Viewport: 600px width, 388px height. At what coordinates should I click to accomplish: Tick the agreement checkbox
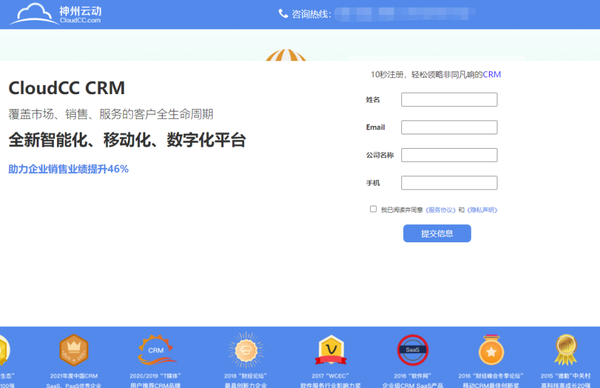[x=373, y=209]
